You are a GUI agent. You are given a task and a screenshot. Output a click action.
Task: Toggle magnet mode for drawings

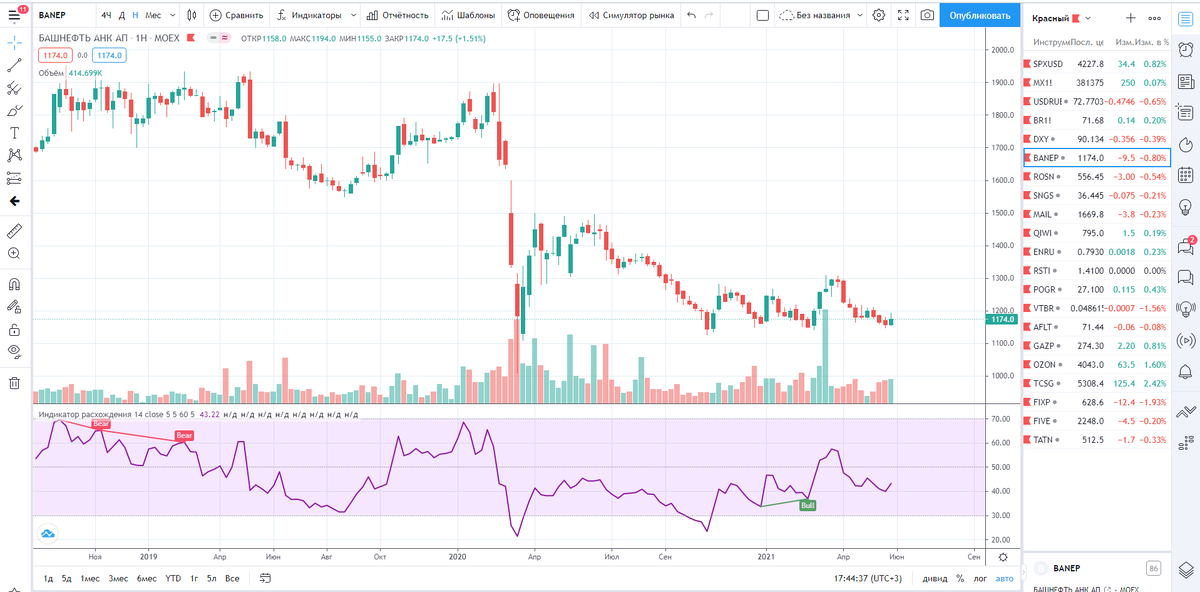click(x=14, y=284)
